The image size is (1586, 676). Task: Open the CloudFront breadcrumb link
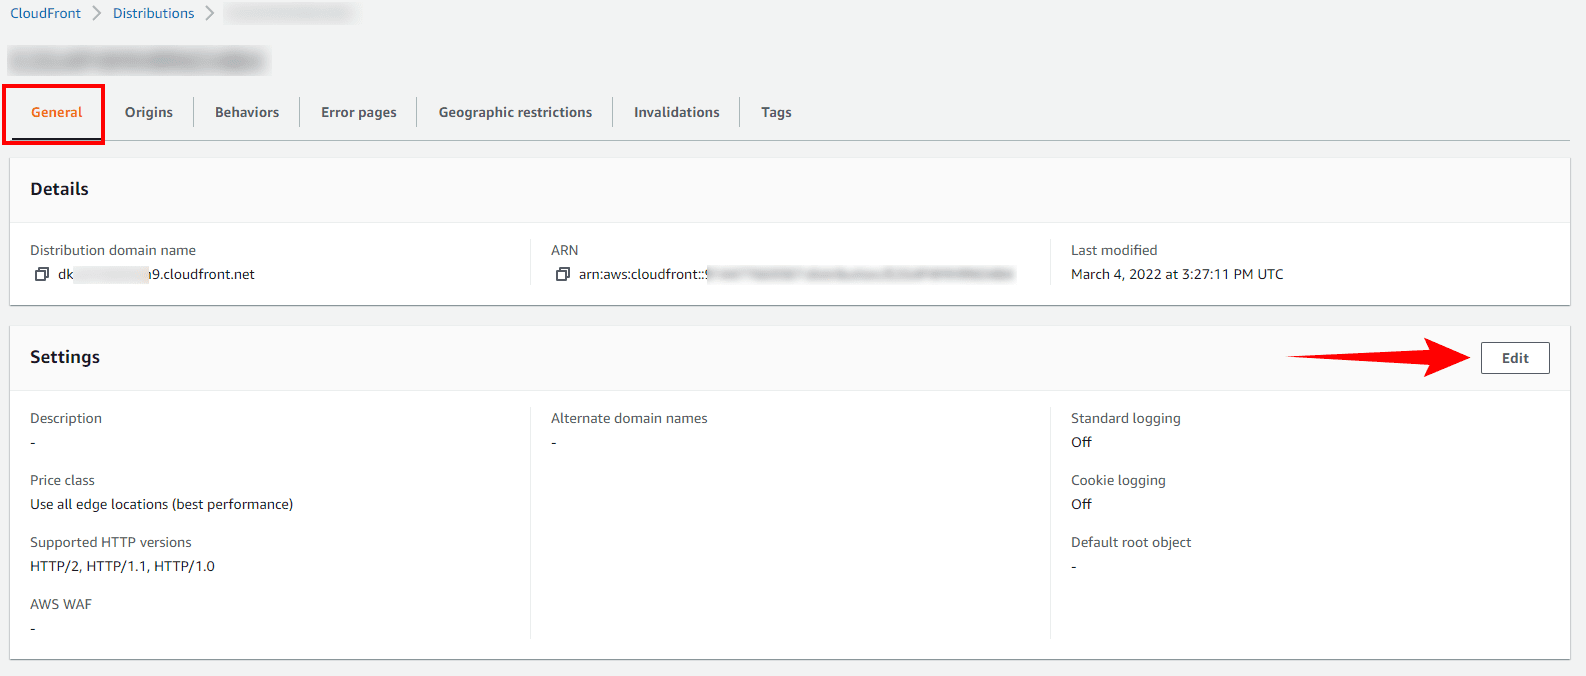(46, 13)
